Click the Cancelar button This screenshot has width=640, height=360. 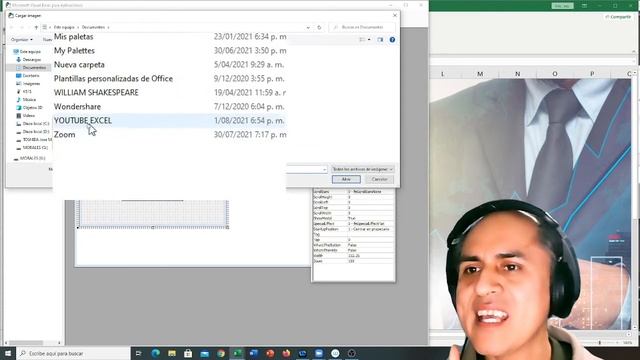pyautogui.click(x=379, y=179)
